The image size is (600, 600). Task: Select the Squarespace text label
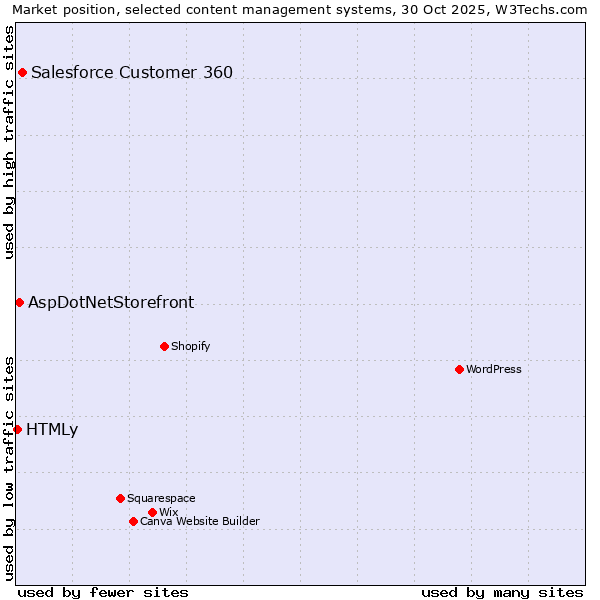[161, 498]
